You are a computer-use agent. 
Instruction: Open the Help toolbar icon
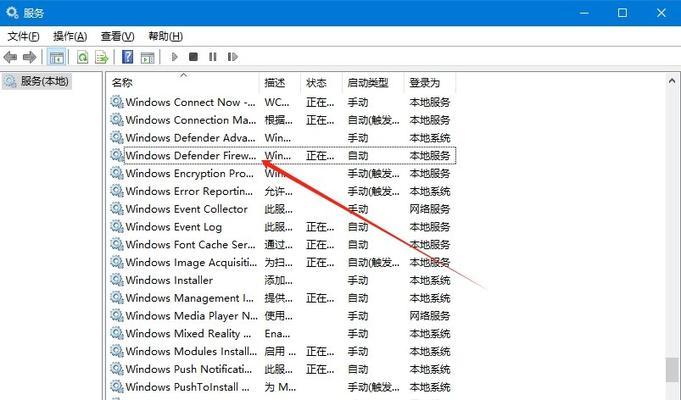[128, 57]
